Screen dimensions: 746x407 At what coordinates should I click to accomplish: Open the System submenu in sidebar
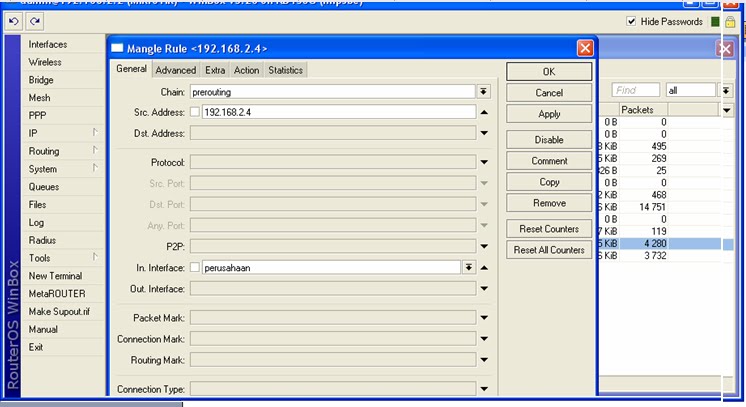(x=63, y=169)
